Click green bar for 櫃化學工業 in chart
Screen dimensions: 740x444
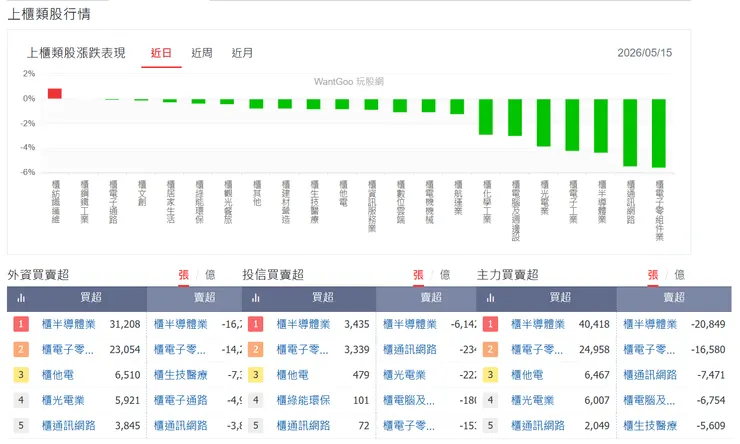[x=486, y=117]
